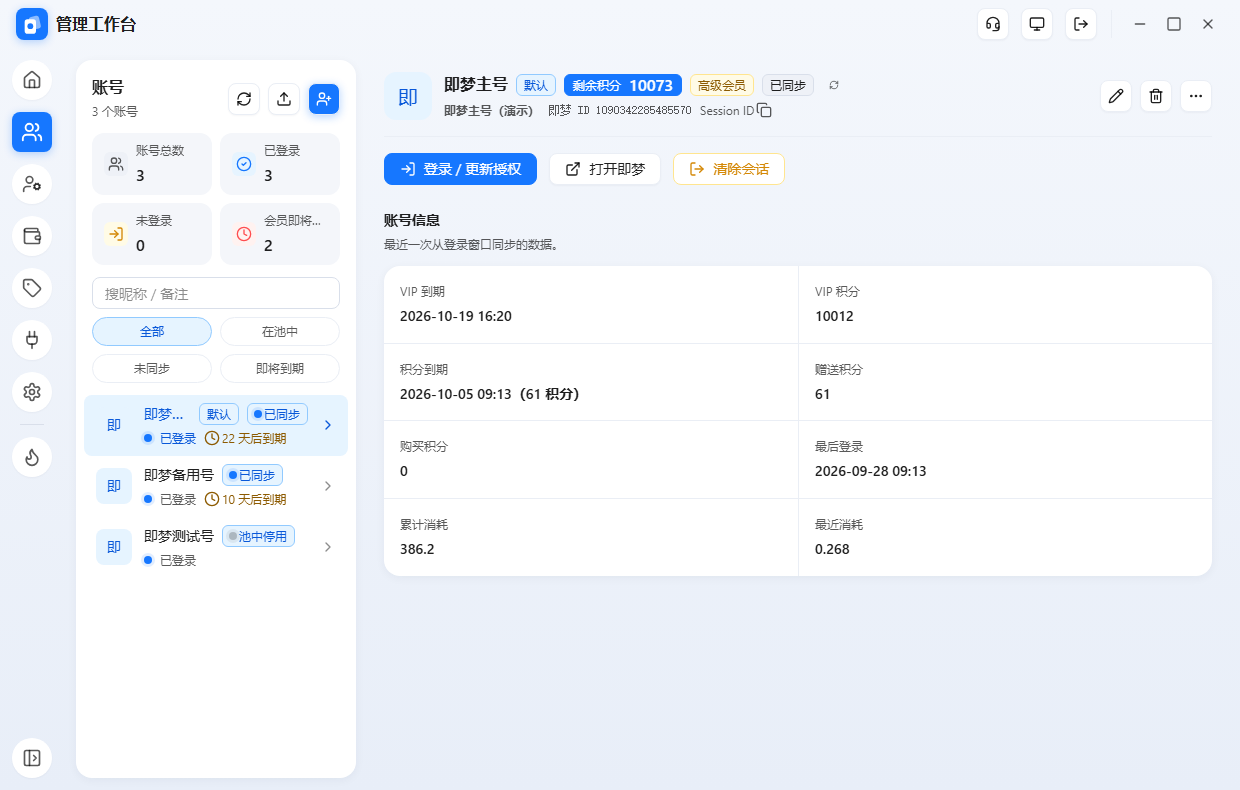This screenshot has width=1240, height=790.
Task: Click the 账号总数 stat card
Action: 152,164
